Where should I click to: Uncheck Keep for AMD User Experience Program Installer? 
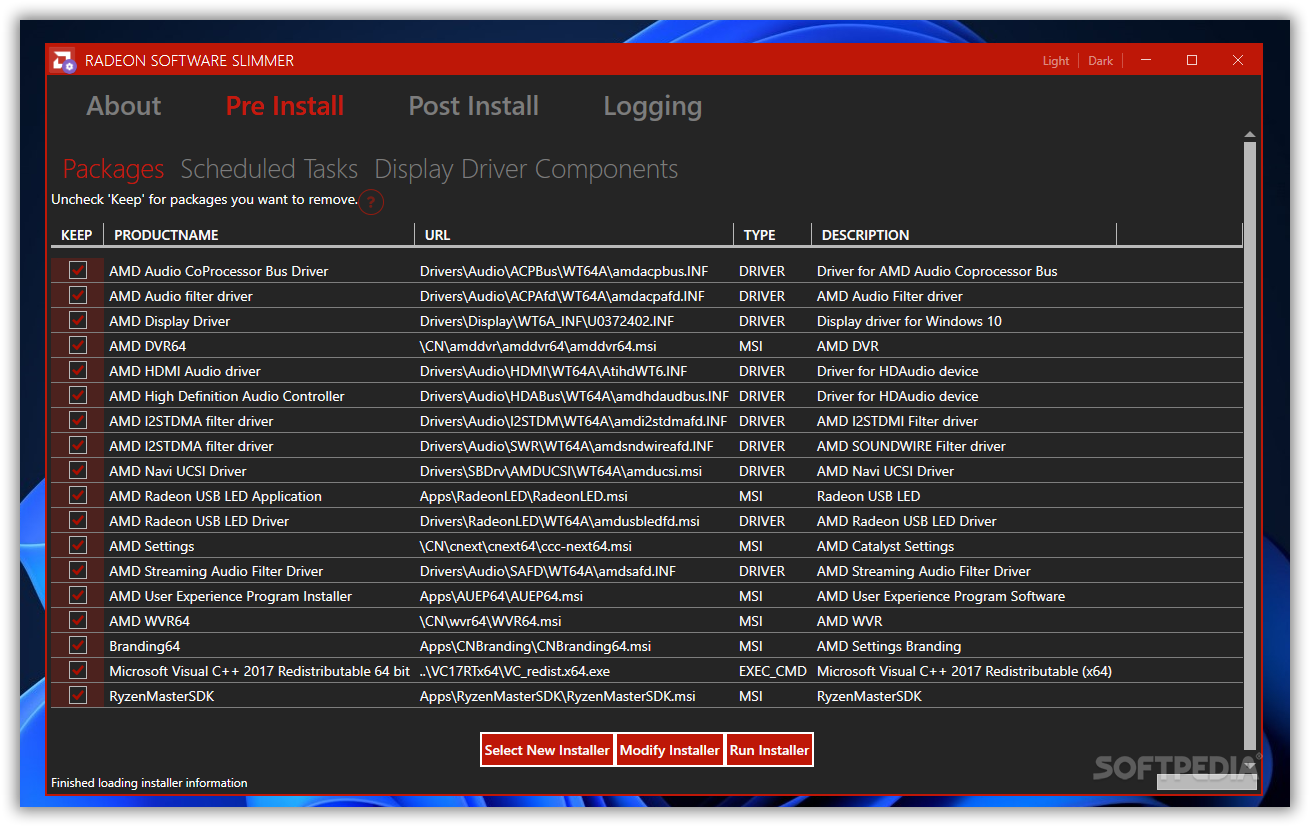(77, 596)
